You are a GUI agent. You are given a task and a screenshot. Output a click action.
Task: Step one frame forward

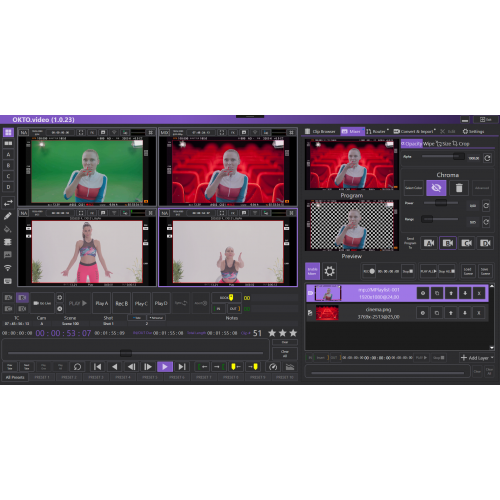pyautogui.click(x=148, y=367)
